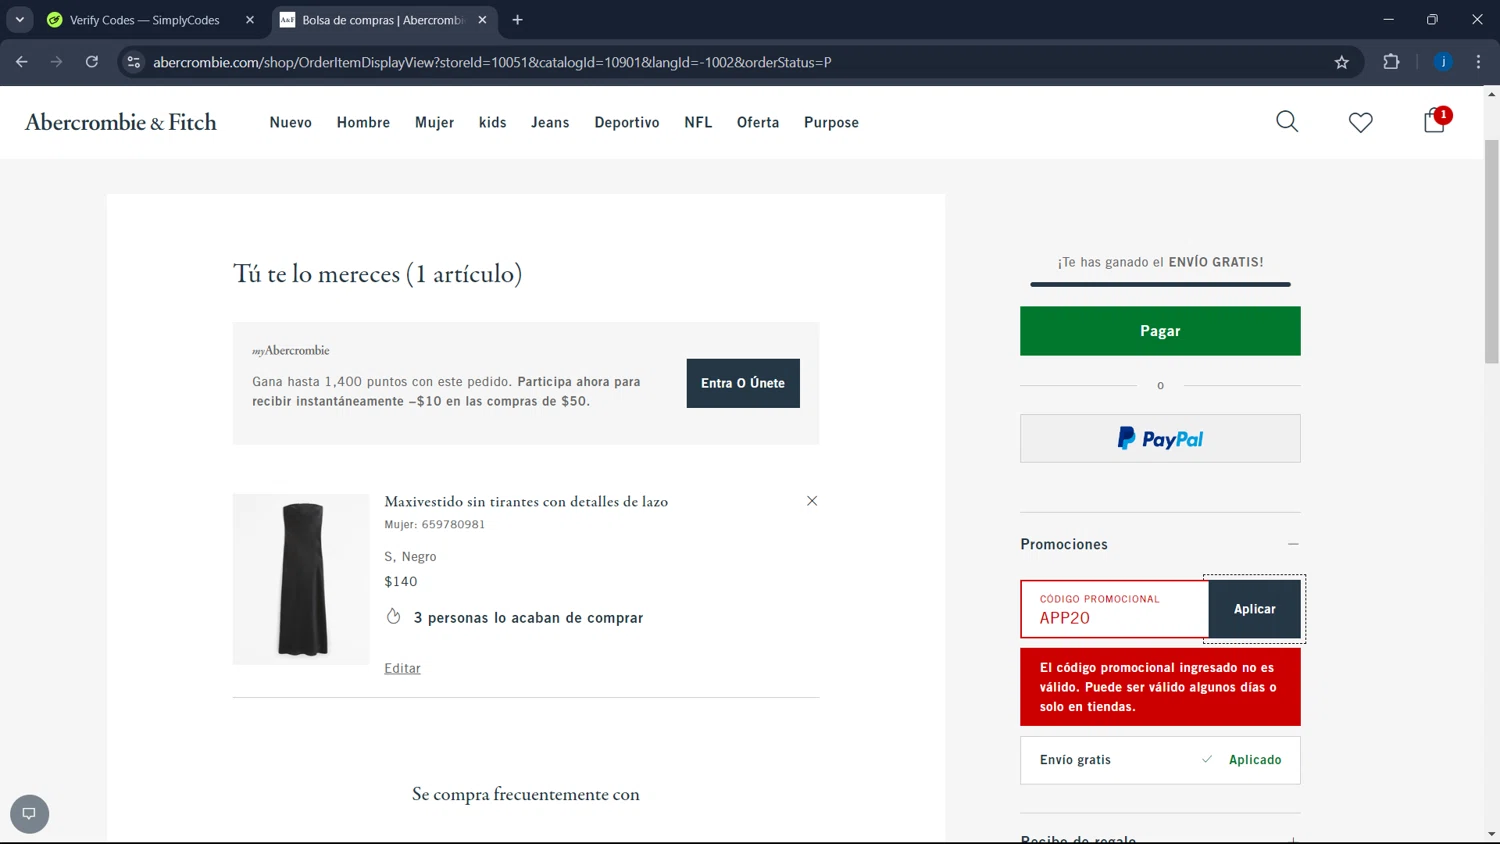The height and width of the screenshot is (844, 1500).
Task: Click the myAbercrombie rewards label
Action: coord(291,351)
